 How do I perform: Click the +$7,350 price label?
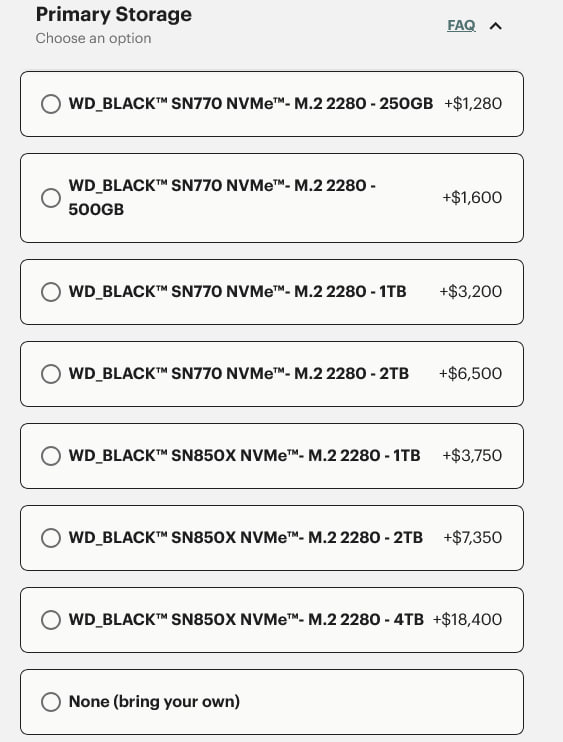click(x=472, y=538)
